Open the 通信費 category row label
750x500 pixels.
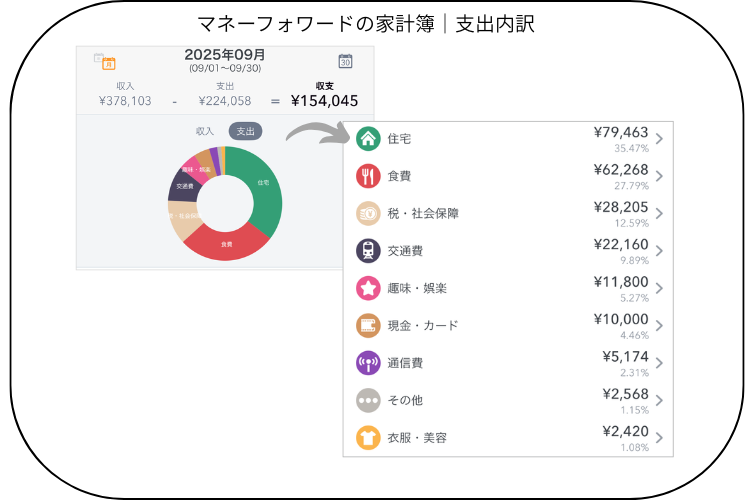coord(405,363)
